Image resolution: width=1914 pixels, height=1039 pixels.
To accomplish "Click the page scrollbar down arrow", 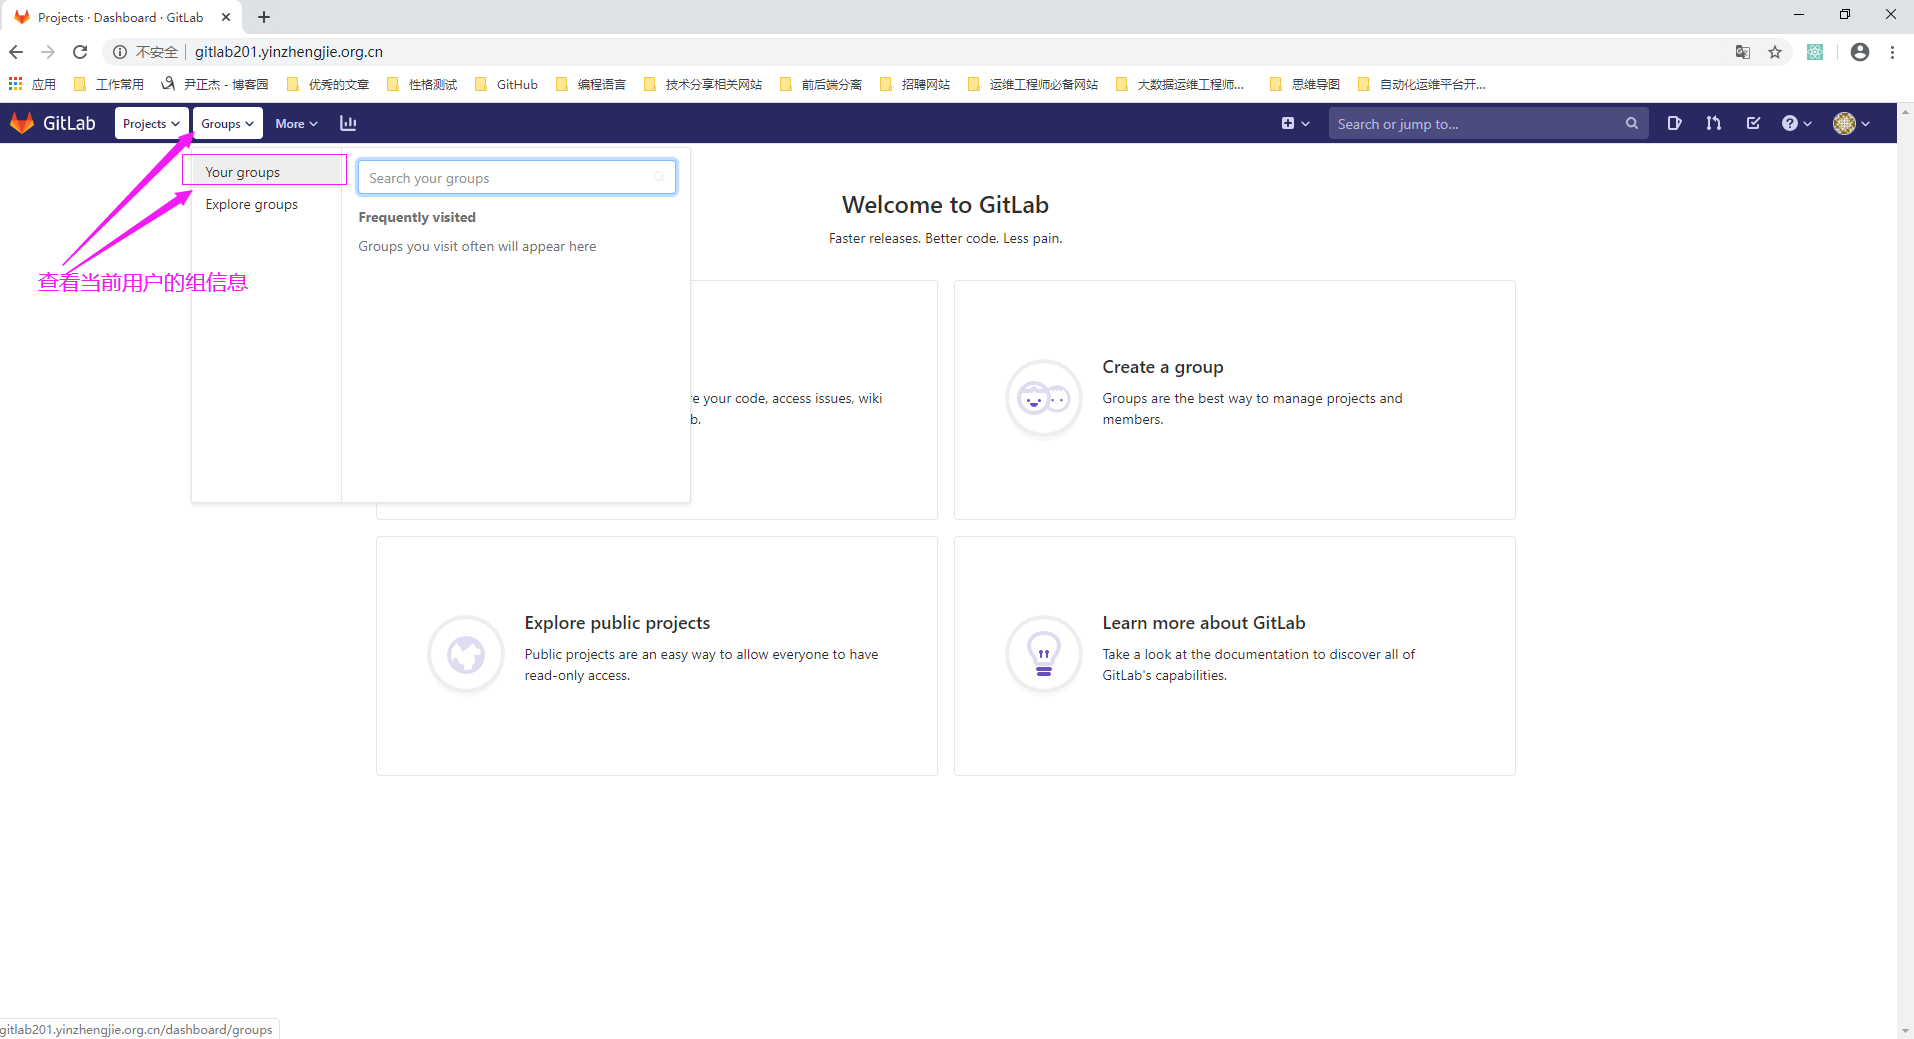I will pyautogui.click(x=1905, y=1030).
